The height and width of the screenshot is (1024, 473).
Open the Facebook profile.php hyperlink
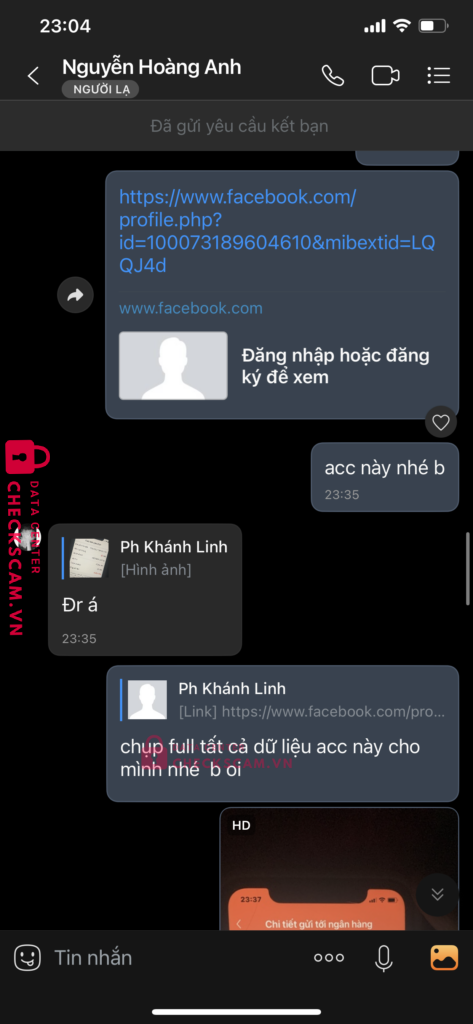277,231
